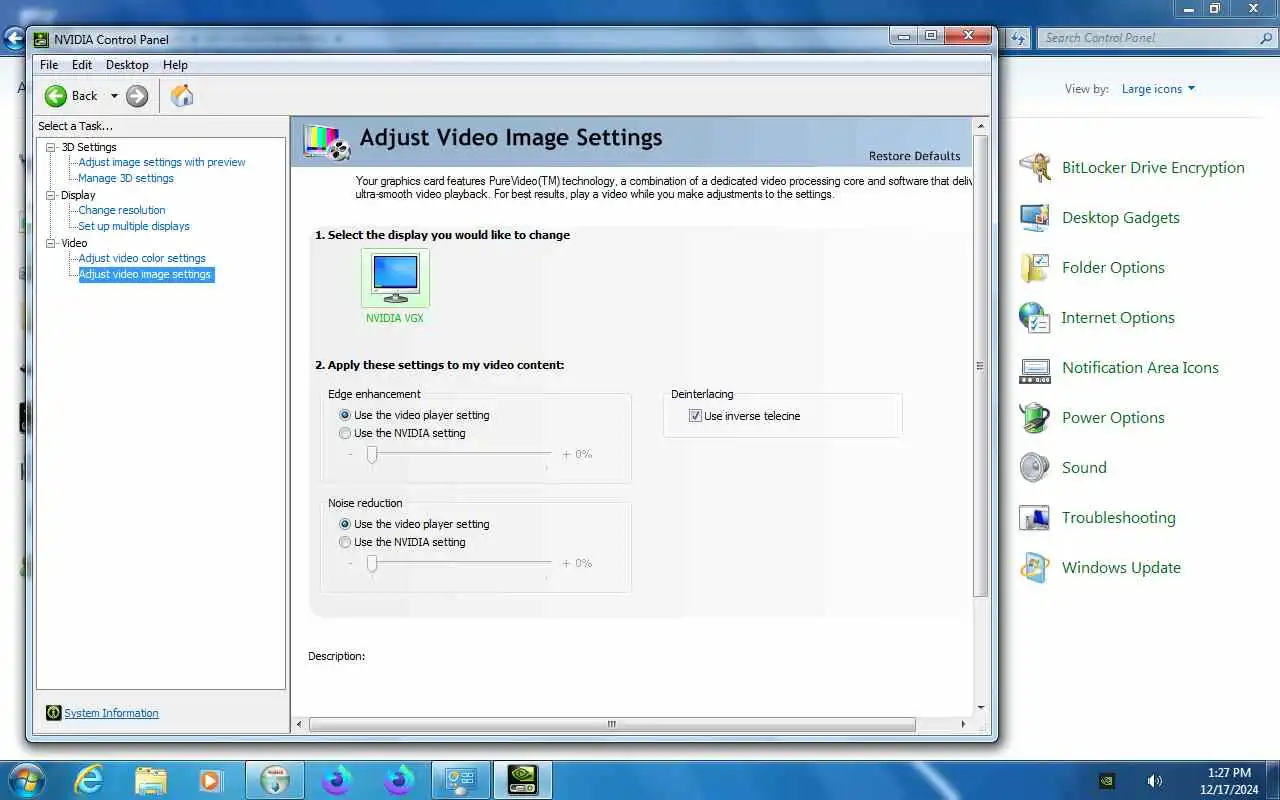The height and width of the screenshot is (800, 1280).
Task: Open Internet Options icon
Action: coord(1035,317)
